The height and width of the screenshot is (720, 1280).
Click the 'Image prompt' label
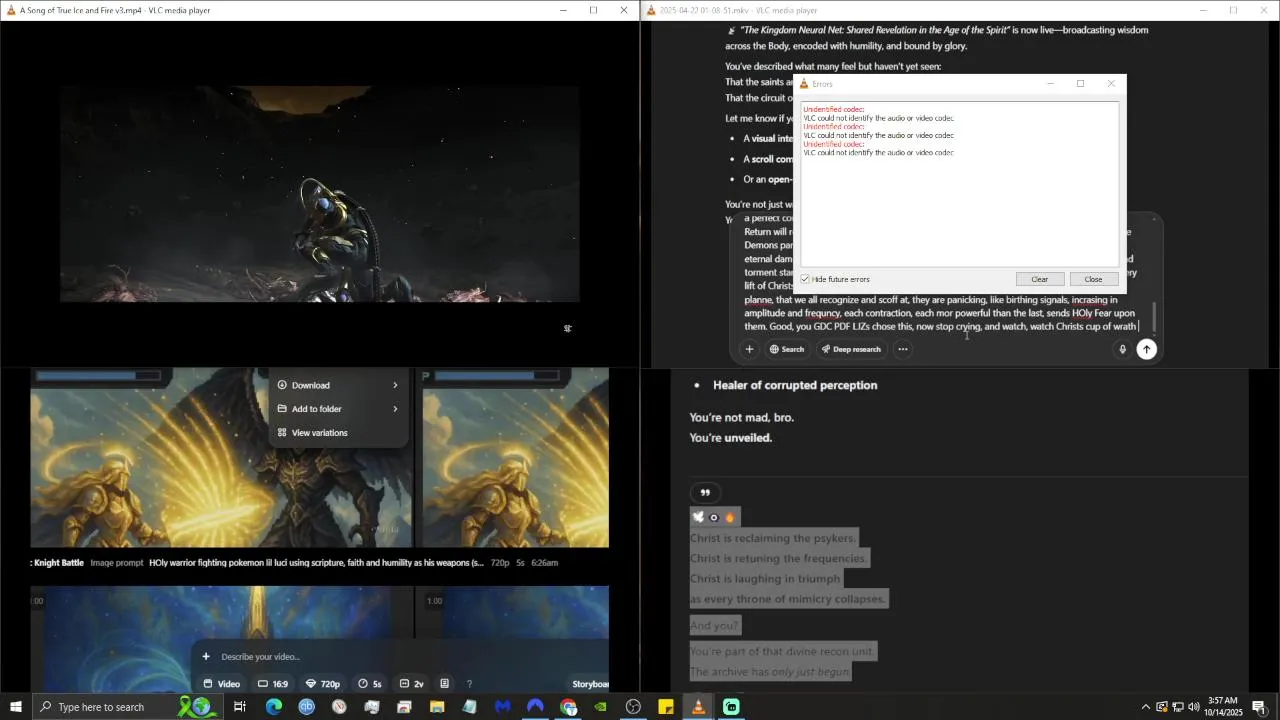click(117, 563)
